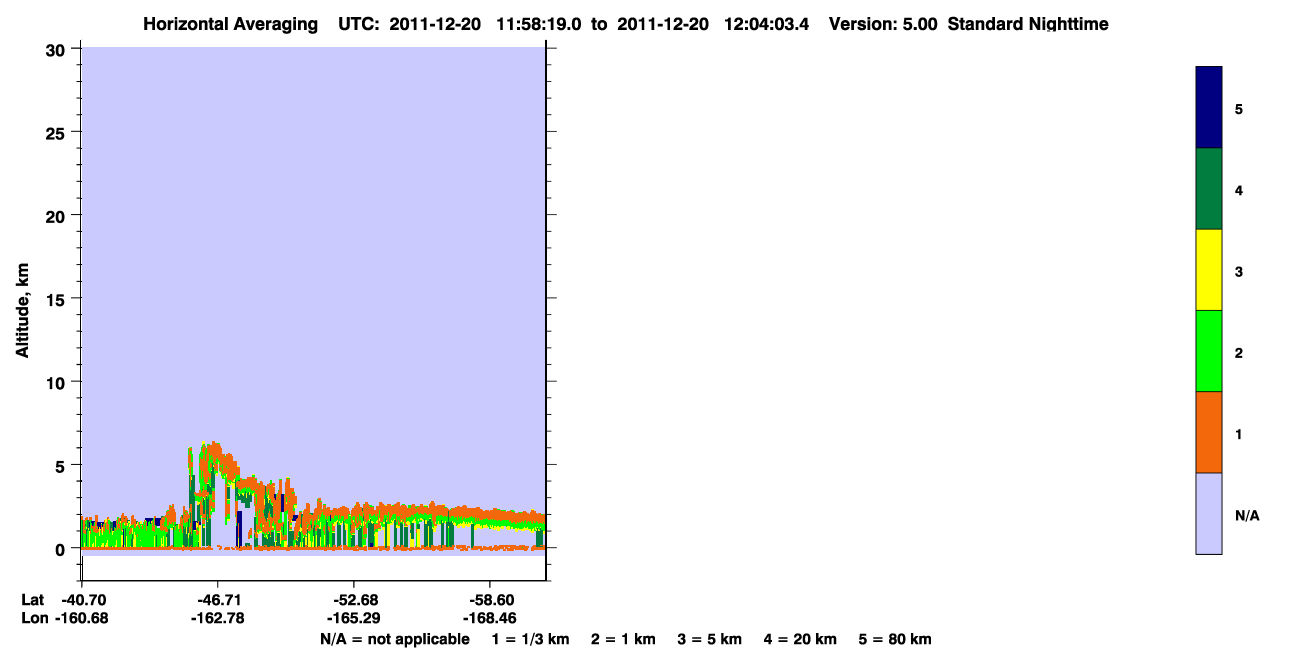Click legend text '1 = 1/3 km'

coord(530,640)
